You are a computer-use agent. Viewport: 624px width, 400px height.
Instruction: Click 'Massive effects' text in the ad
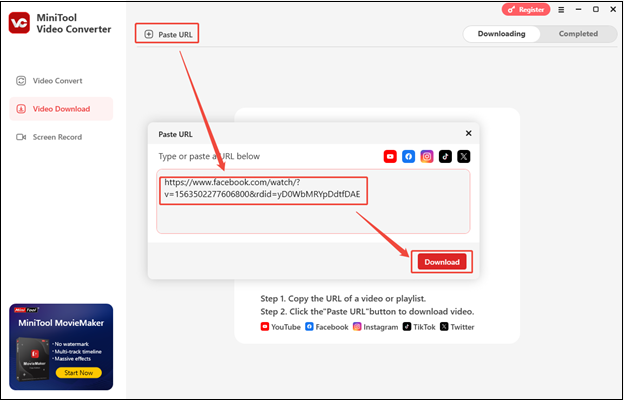(73, 359)
